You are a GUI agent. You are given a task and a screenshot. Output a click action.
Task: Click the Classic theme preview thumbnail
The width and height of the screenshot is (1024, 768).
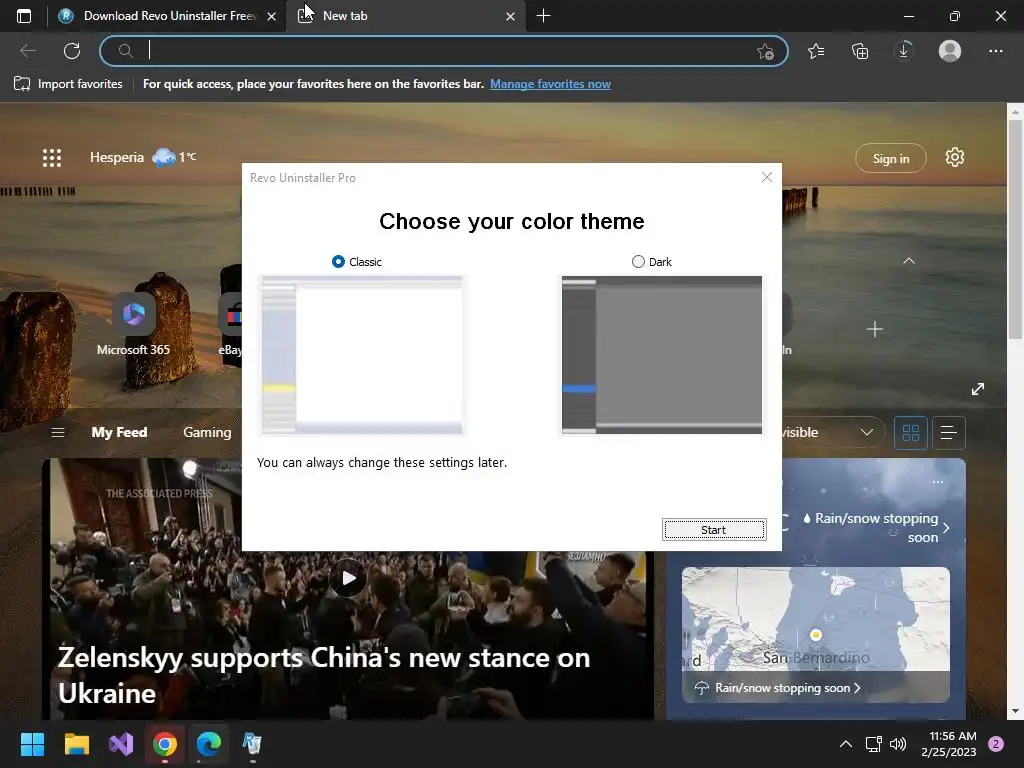click(362, 355)
